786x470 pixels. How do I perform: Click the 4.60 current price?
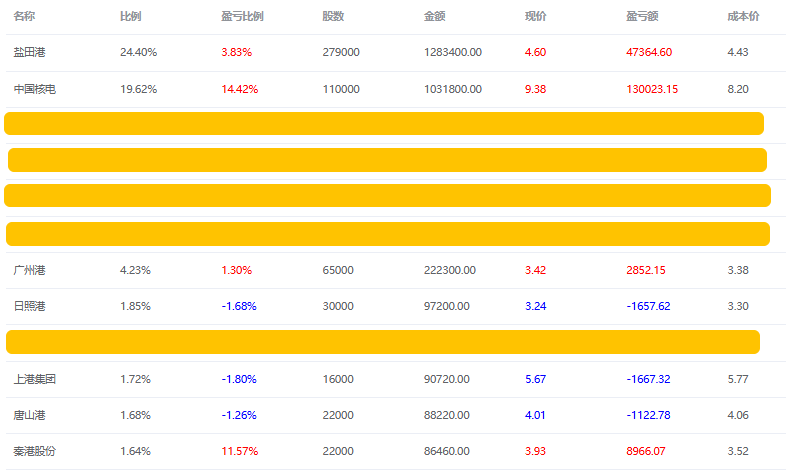(x=535, y=52)
